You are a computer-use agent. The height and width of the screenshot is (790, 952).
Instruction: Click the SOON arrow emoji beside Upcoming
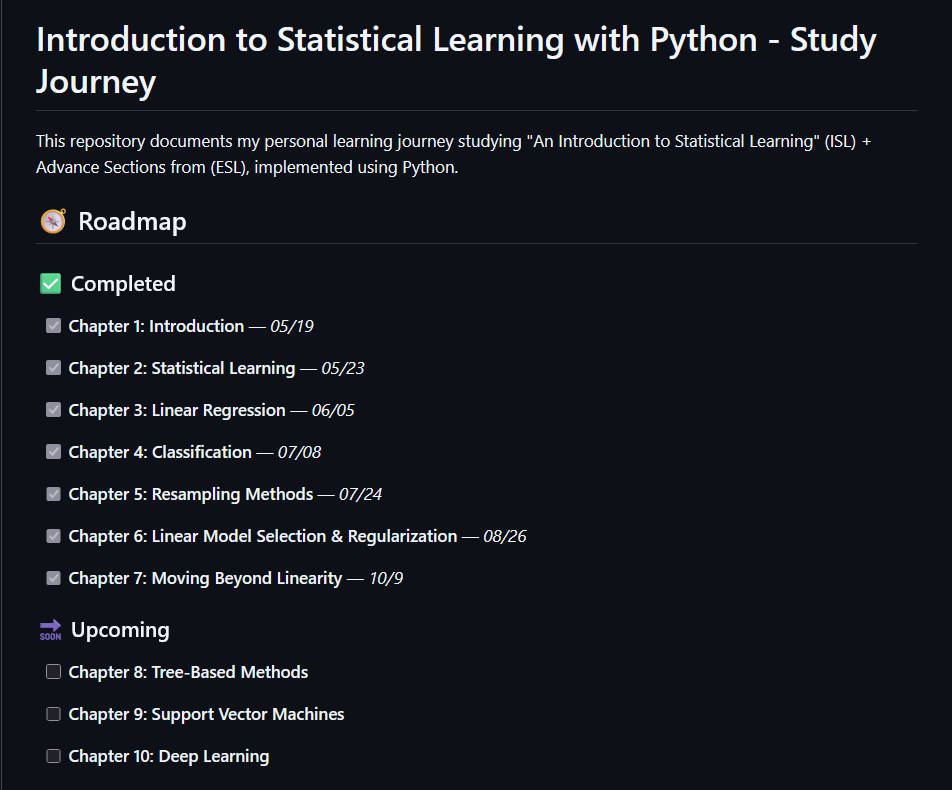(x=50, y=630)
